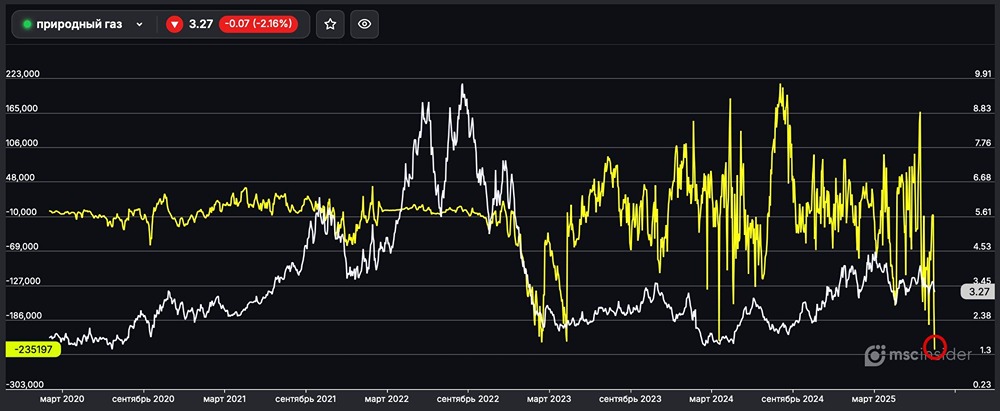The height and width of the screenshot is (411, 1000).
Task: Click the red down-arrow price indicator
Action: 174,24
